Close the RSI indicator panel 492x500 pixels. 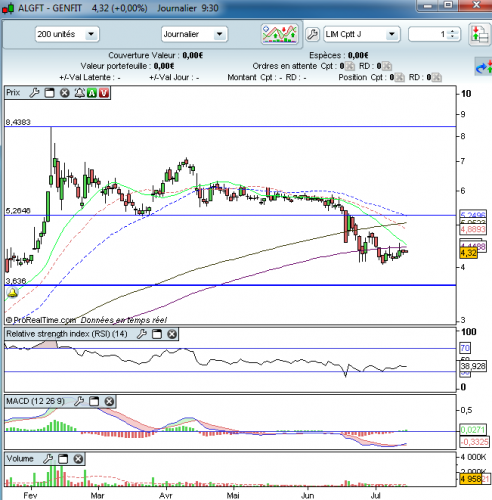(x=172, y=334)
